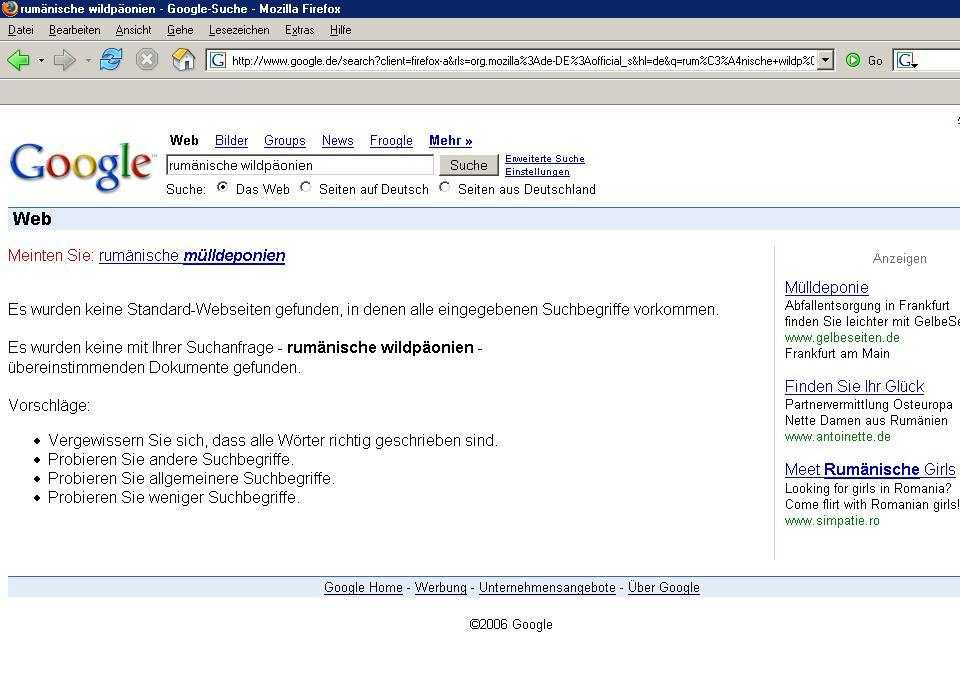Viewport: 960px width, 694px height.
Task: Click the "Meinten Sie:" label text
Action: pos(51,256)
